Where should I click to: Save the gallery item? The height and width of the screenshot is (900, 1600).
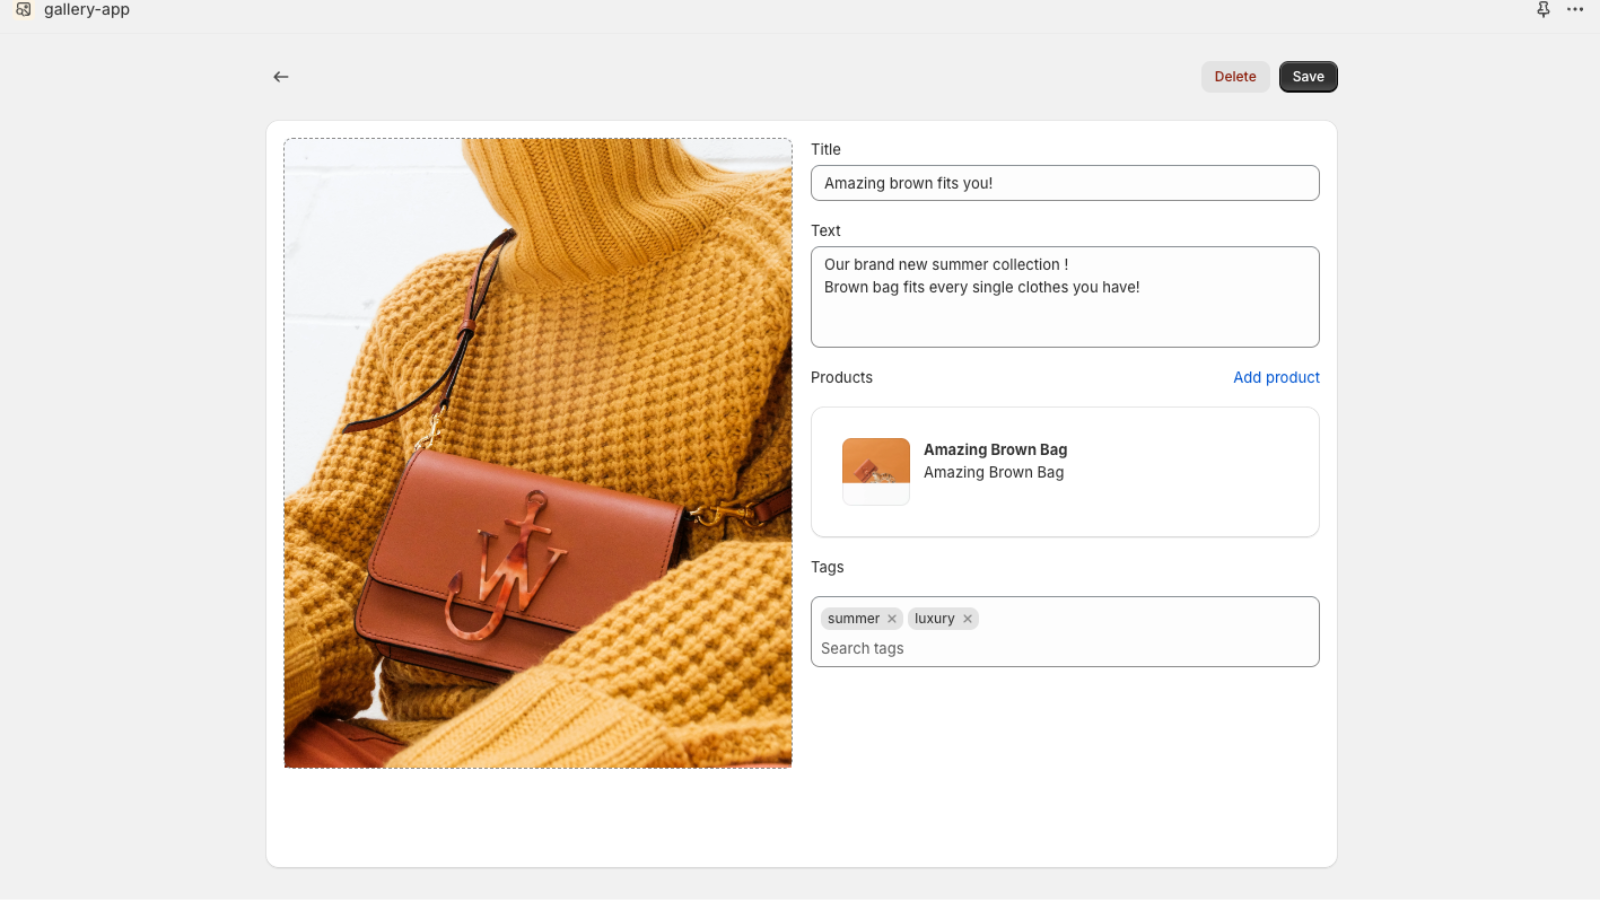tap(1307, 77)
